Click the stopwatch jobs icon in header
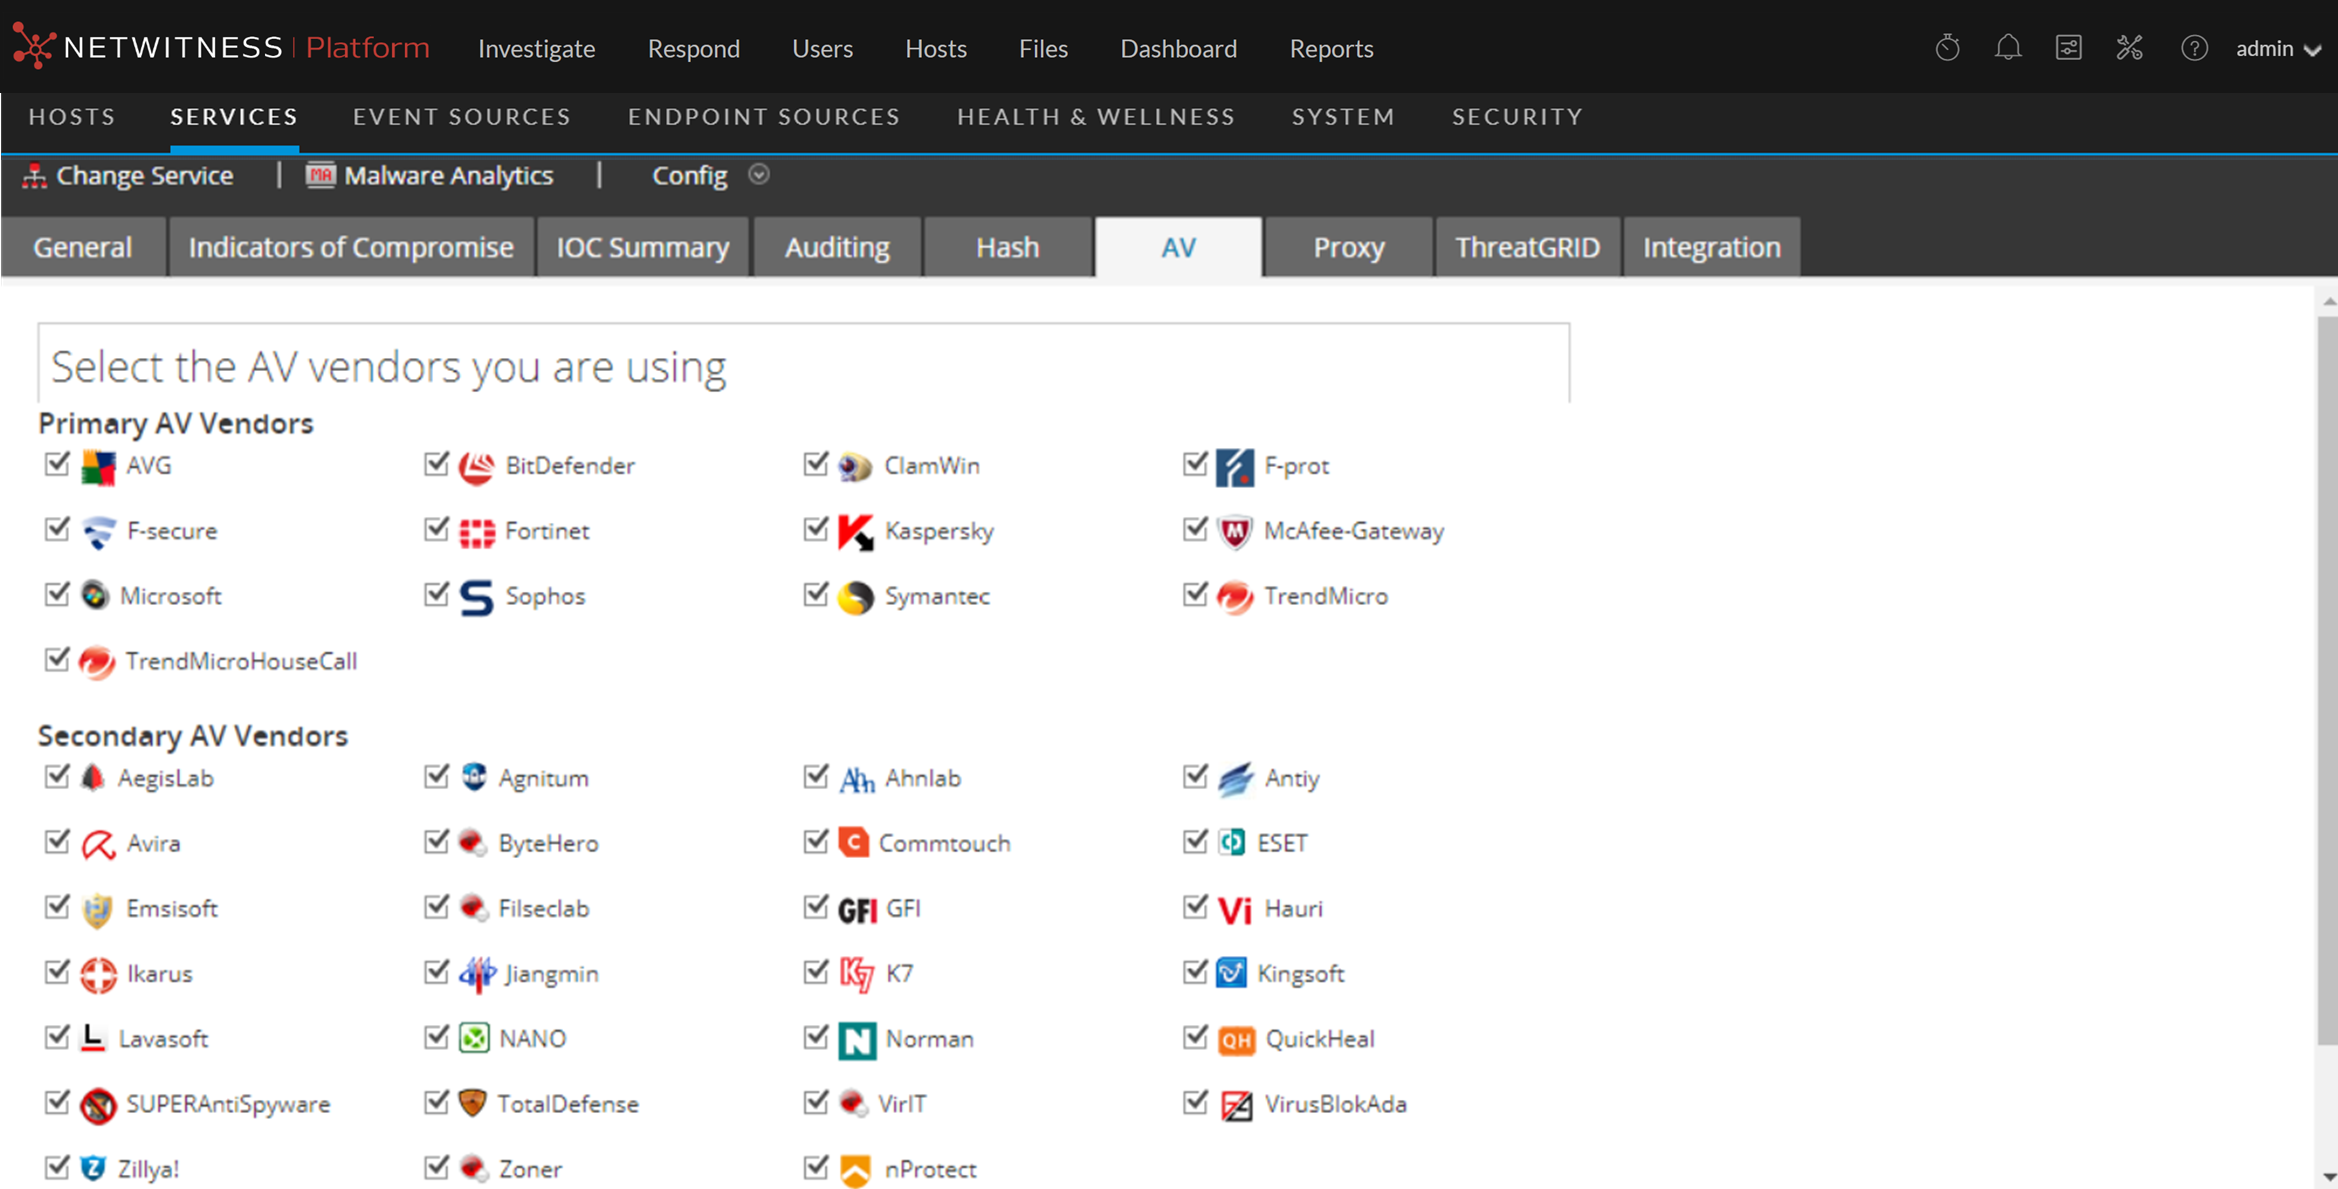The width and height of the screenshot is (2338, 1189). [1947, 48]
